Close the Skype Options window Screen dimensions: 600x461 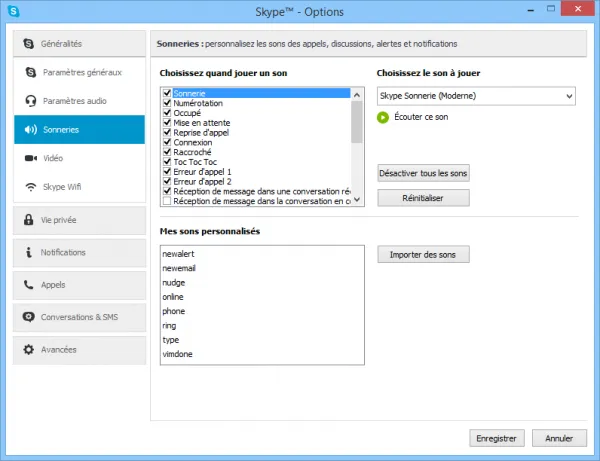578,8
